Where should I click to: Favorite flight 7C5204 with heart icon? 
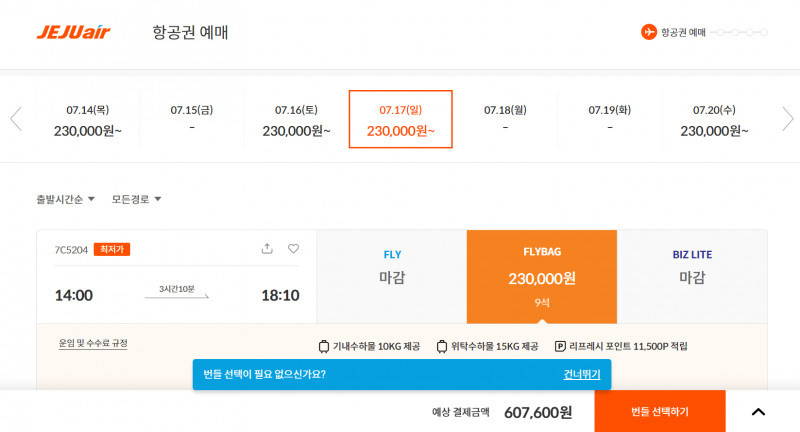tap(293, 248)
